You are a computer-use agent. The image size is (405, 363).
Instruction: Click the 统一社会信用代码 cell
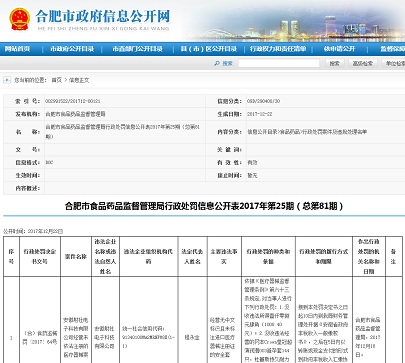click(149, 337)
